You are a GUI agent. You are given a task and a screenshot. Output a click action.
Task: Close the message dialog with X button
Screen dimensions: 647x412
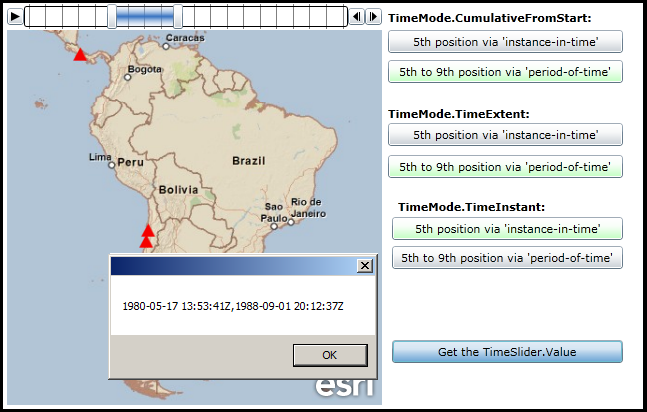tap(365, 265)
